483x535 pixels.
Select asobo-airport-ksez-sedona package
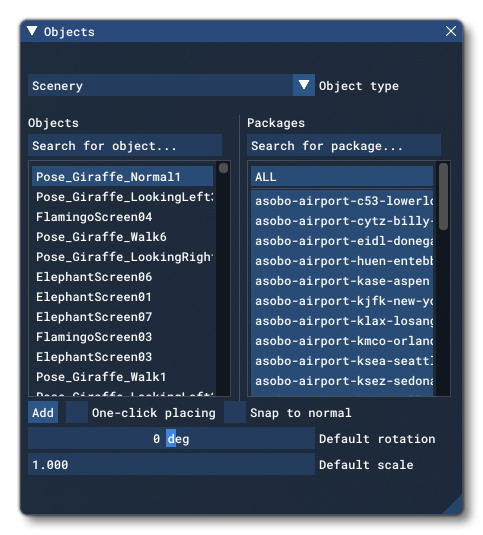342,381
